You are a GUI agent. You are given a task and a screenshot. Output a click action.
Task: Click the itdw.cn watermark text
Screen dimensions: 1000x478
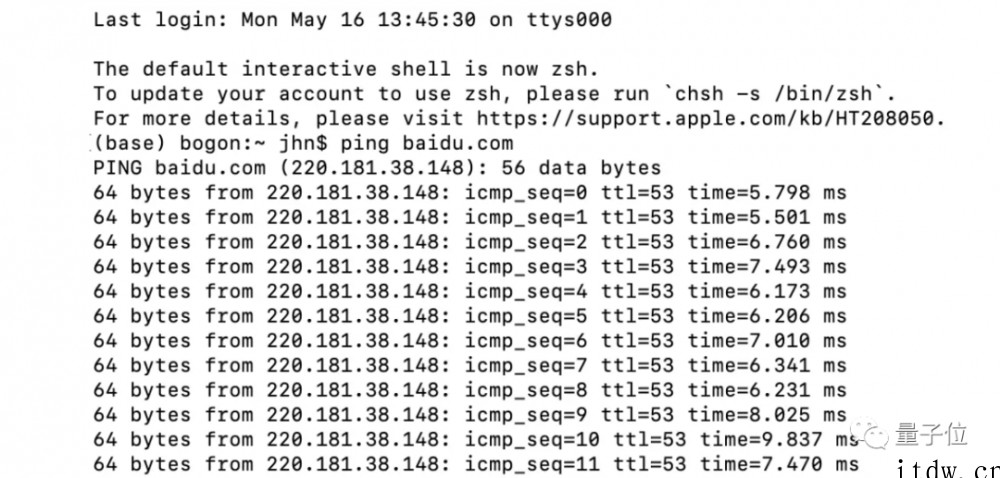948,470
